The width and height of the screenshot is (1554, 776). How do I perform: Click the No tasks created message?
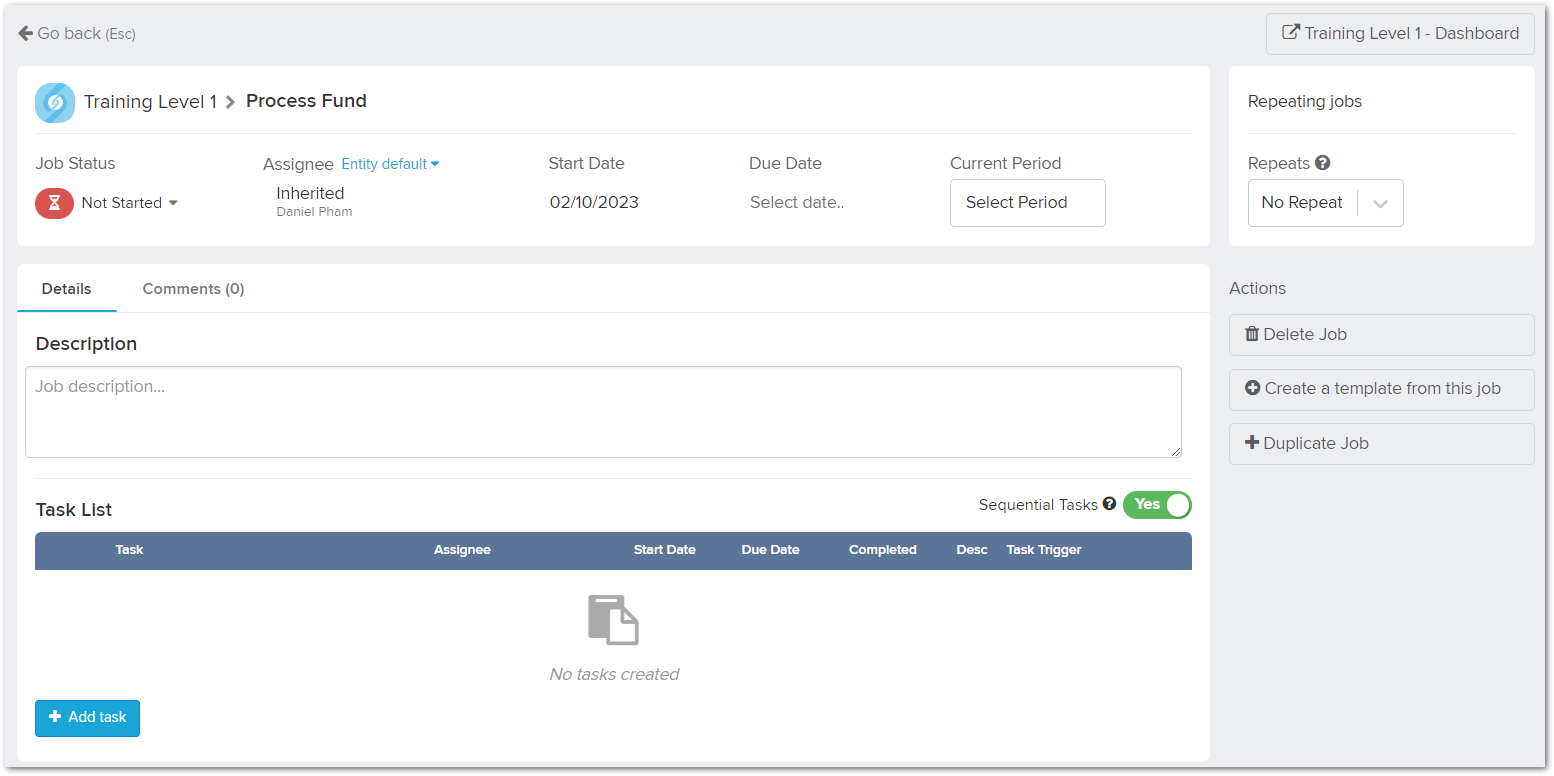pyautogui.click(x=614, y=675)
